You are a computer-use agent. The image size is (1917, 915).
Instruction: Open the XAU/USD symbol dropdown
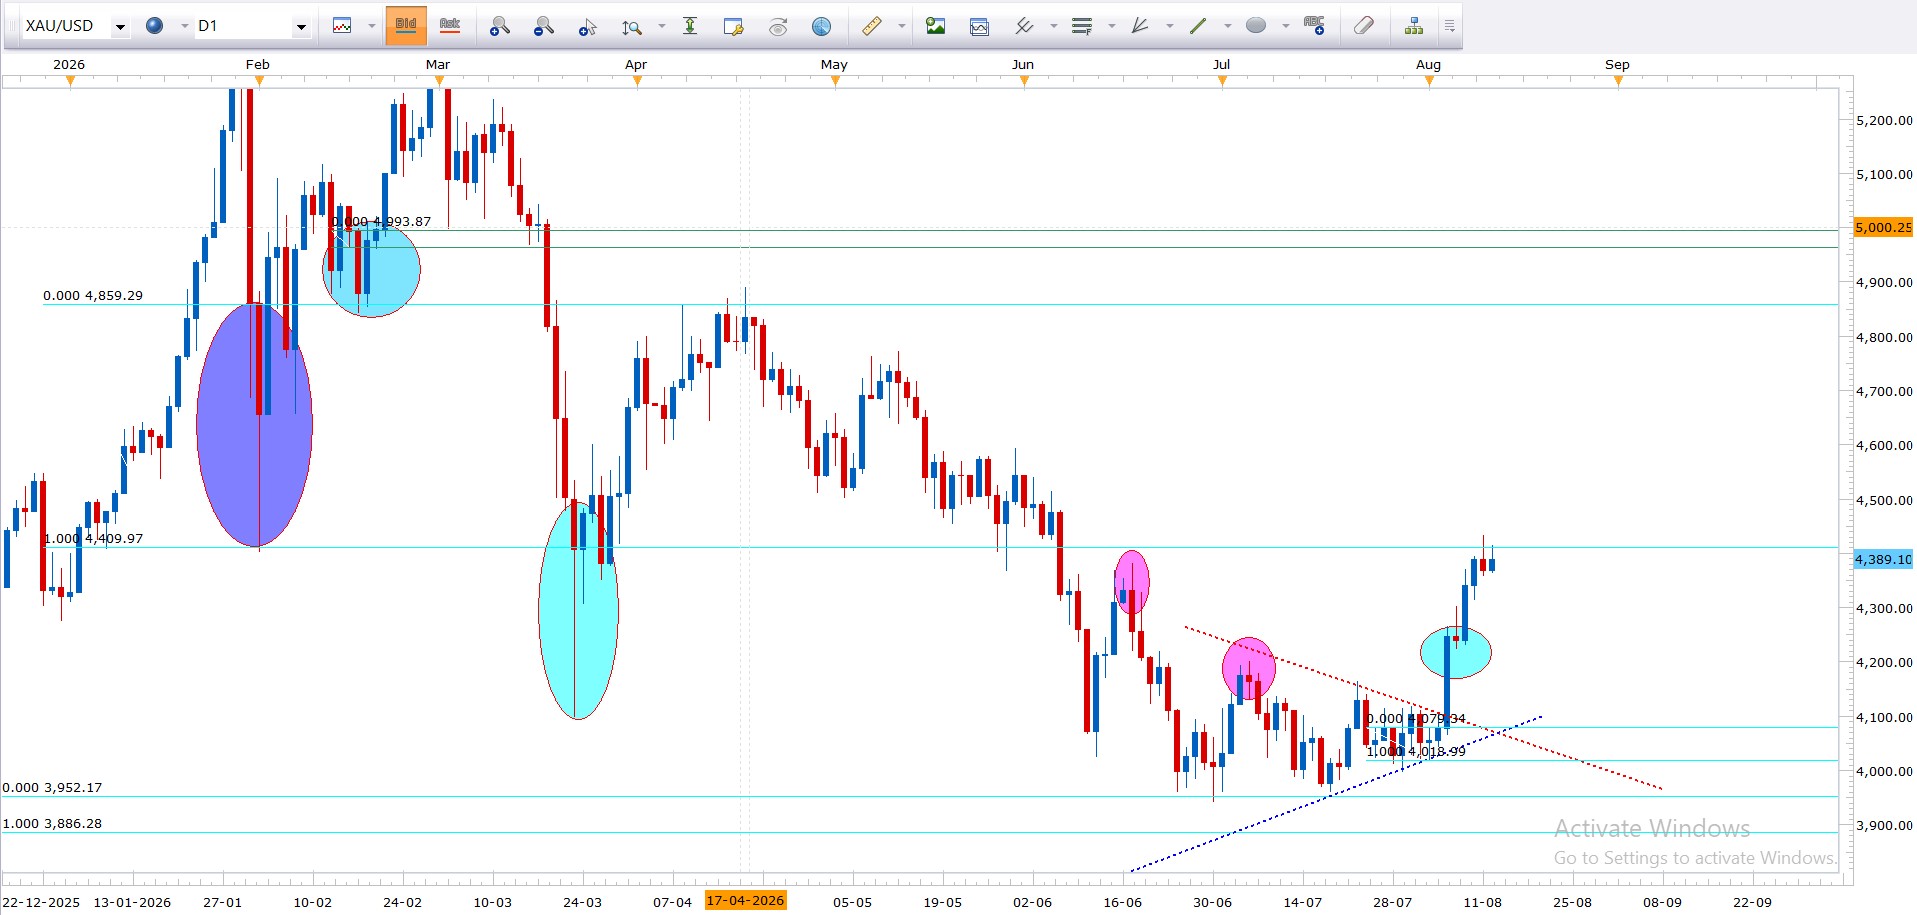(120, 27)
